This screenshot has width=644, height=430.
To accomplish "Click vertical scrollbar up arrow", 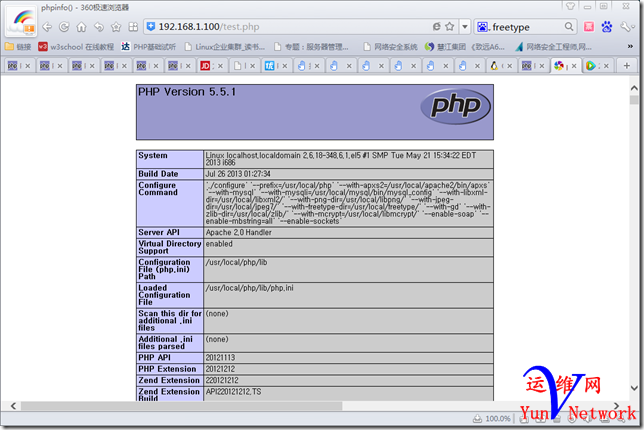I will click(634, 88).
